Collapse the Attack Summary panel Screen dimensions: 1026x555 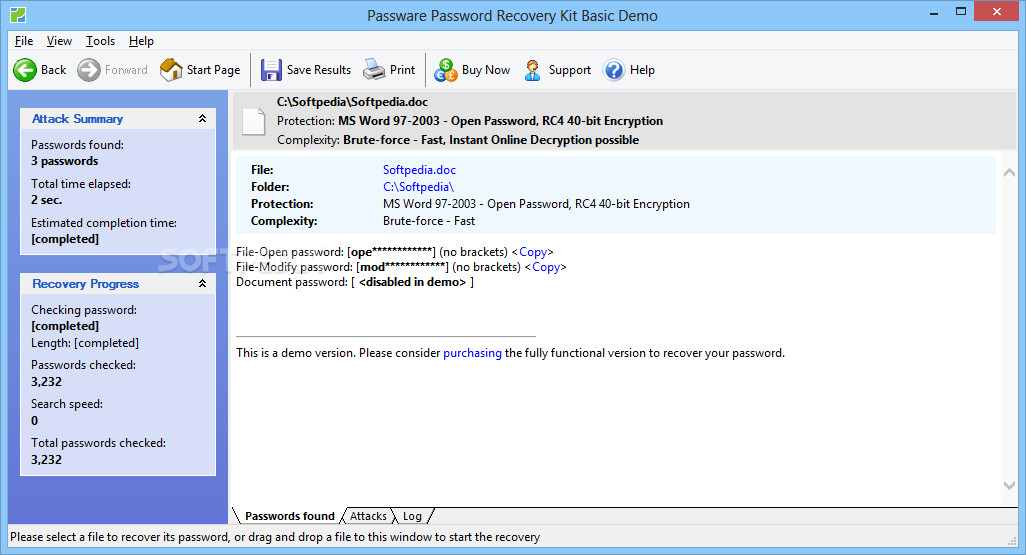click(x=202, y=118)
